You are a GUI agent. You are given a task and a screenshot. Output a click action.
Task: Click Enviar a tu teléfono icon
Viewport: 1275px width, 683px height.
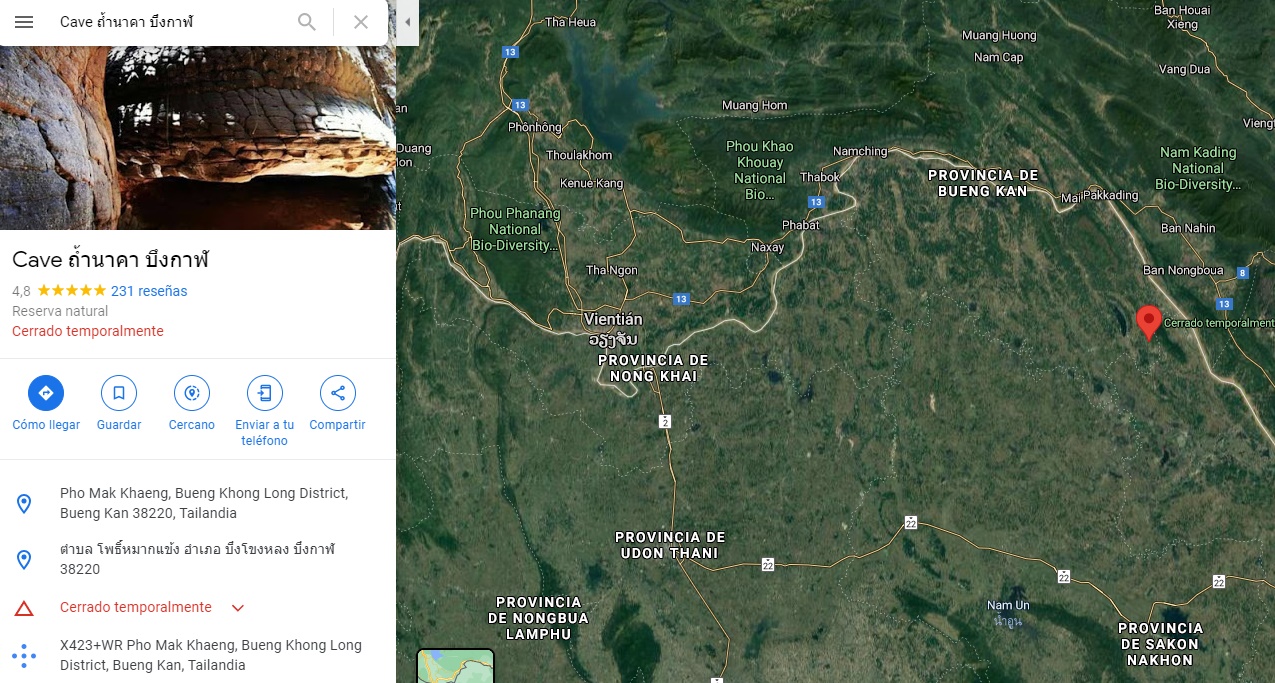pyautogui.click(x=265, y=393)
